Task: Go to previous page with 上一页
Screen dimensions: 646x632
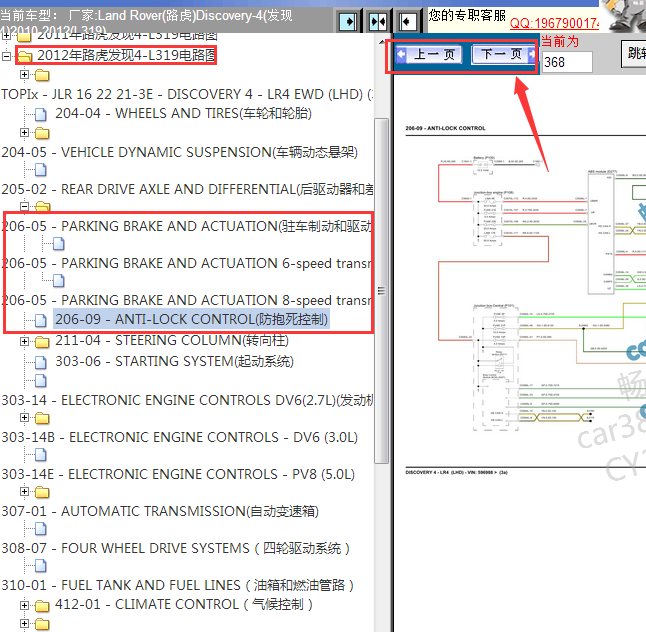Action: click(429, 54)
